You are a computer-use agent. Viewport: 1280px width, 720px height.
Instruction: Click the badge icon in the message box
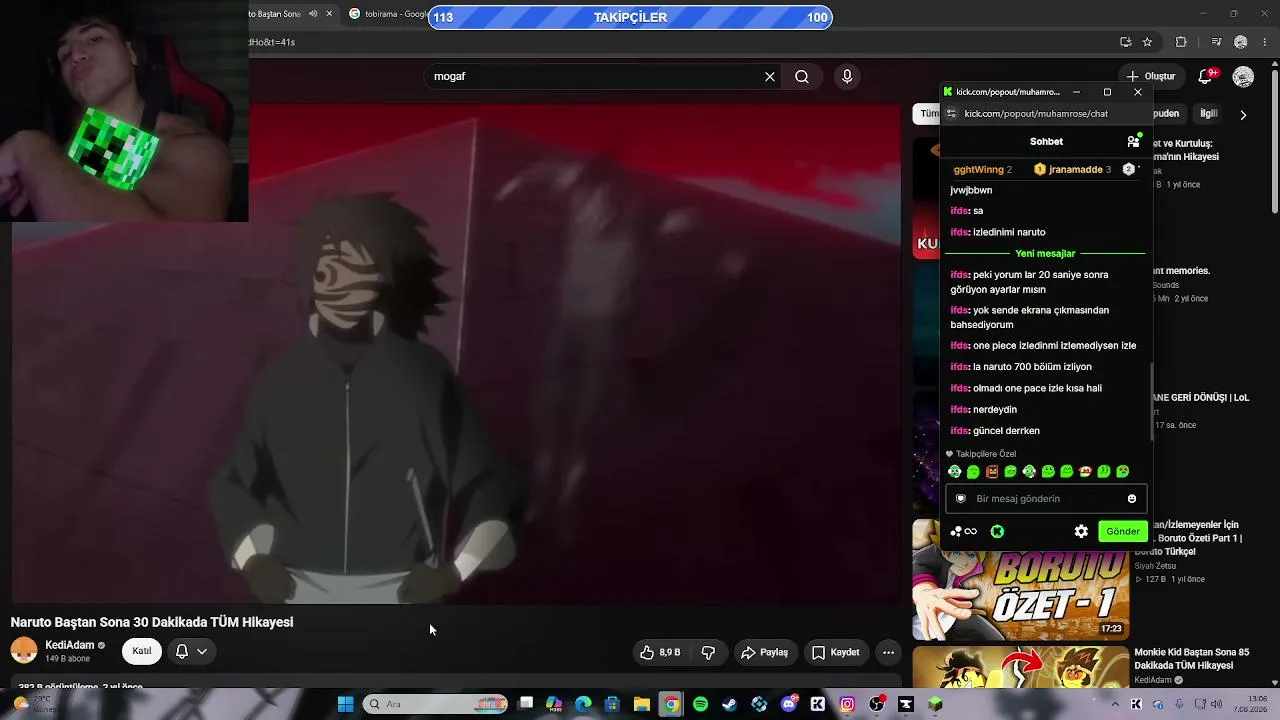click(x=961, y=499)
